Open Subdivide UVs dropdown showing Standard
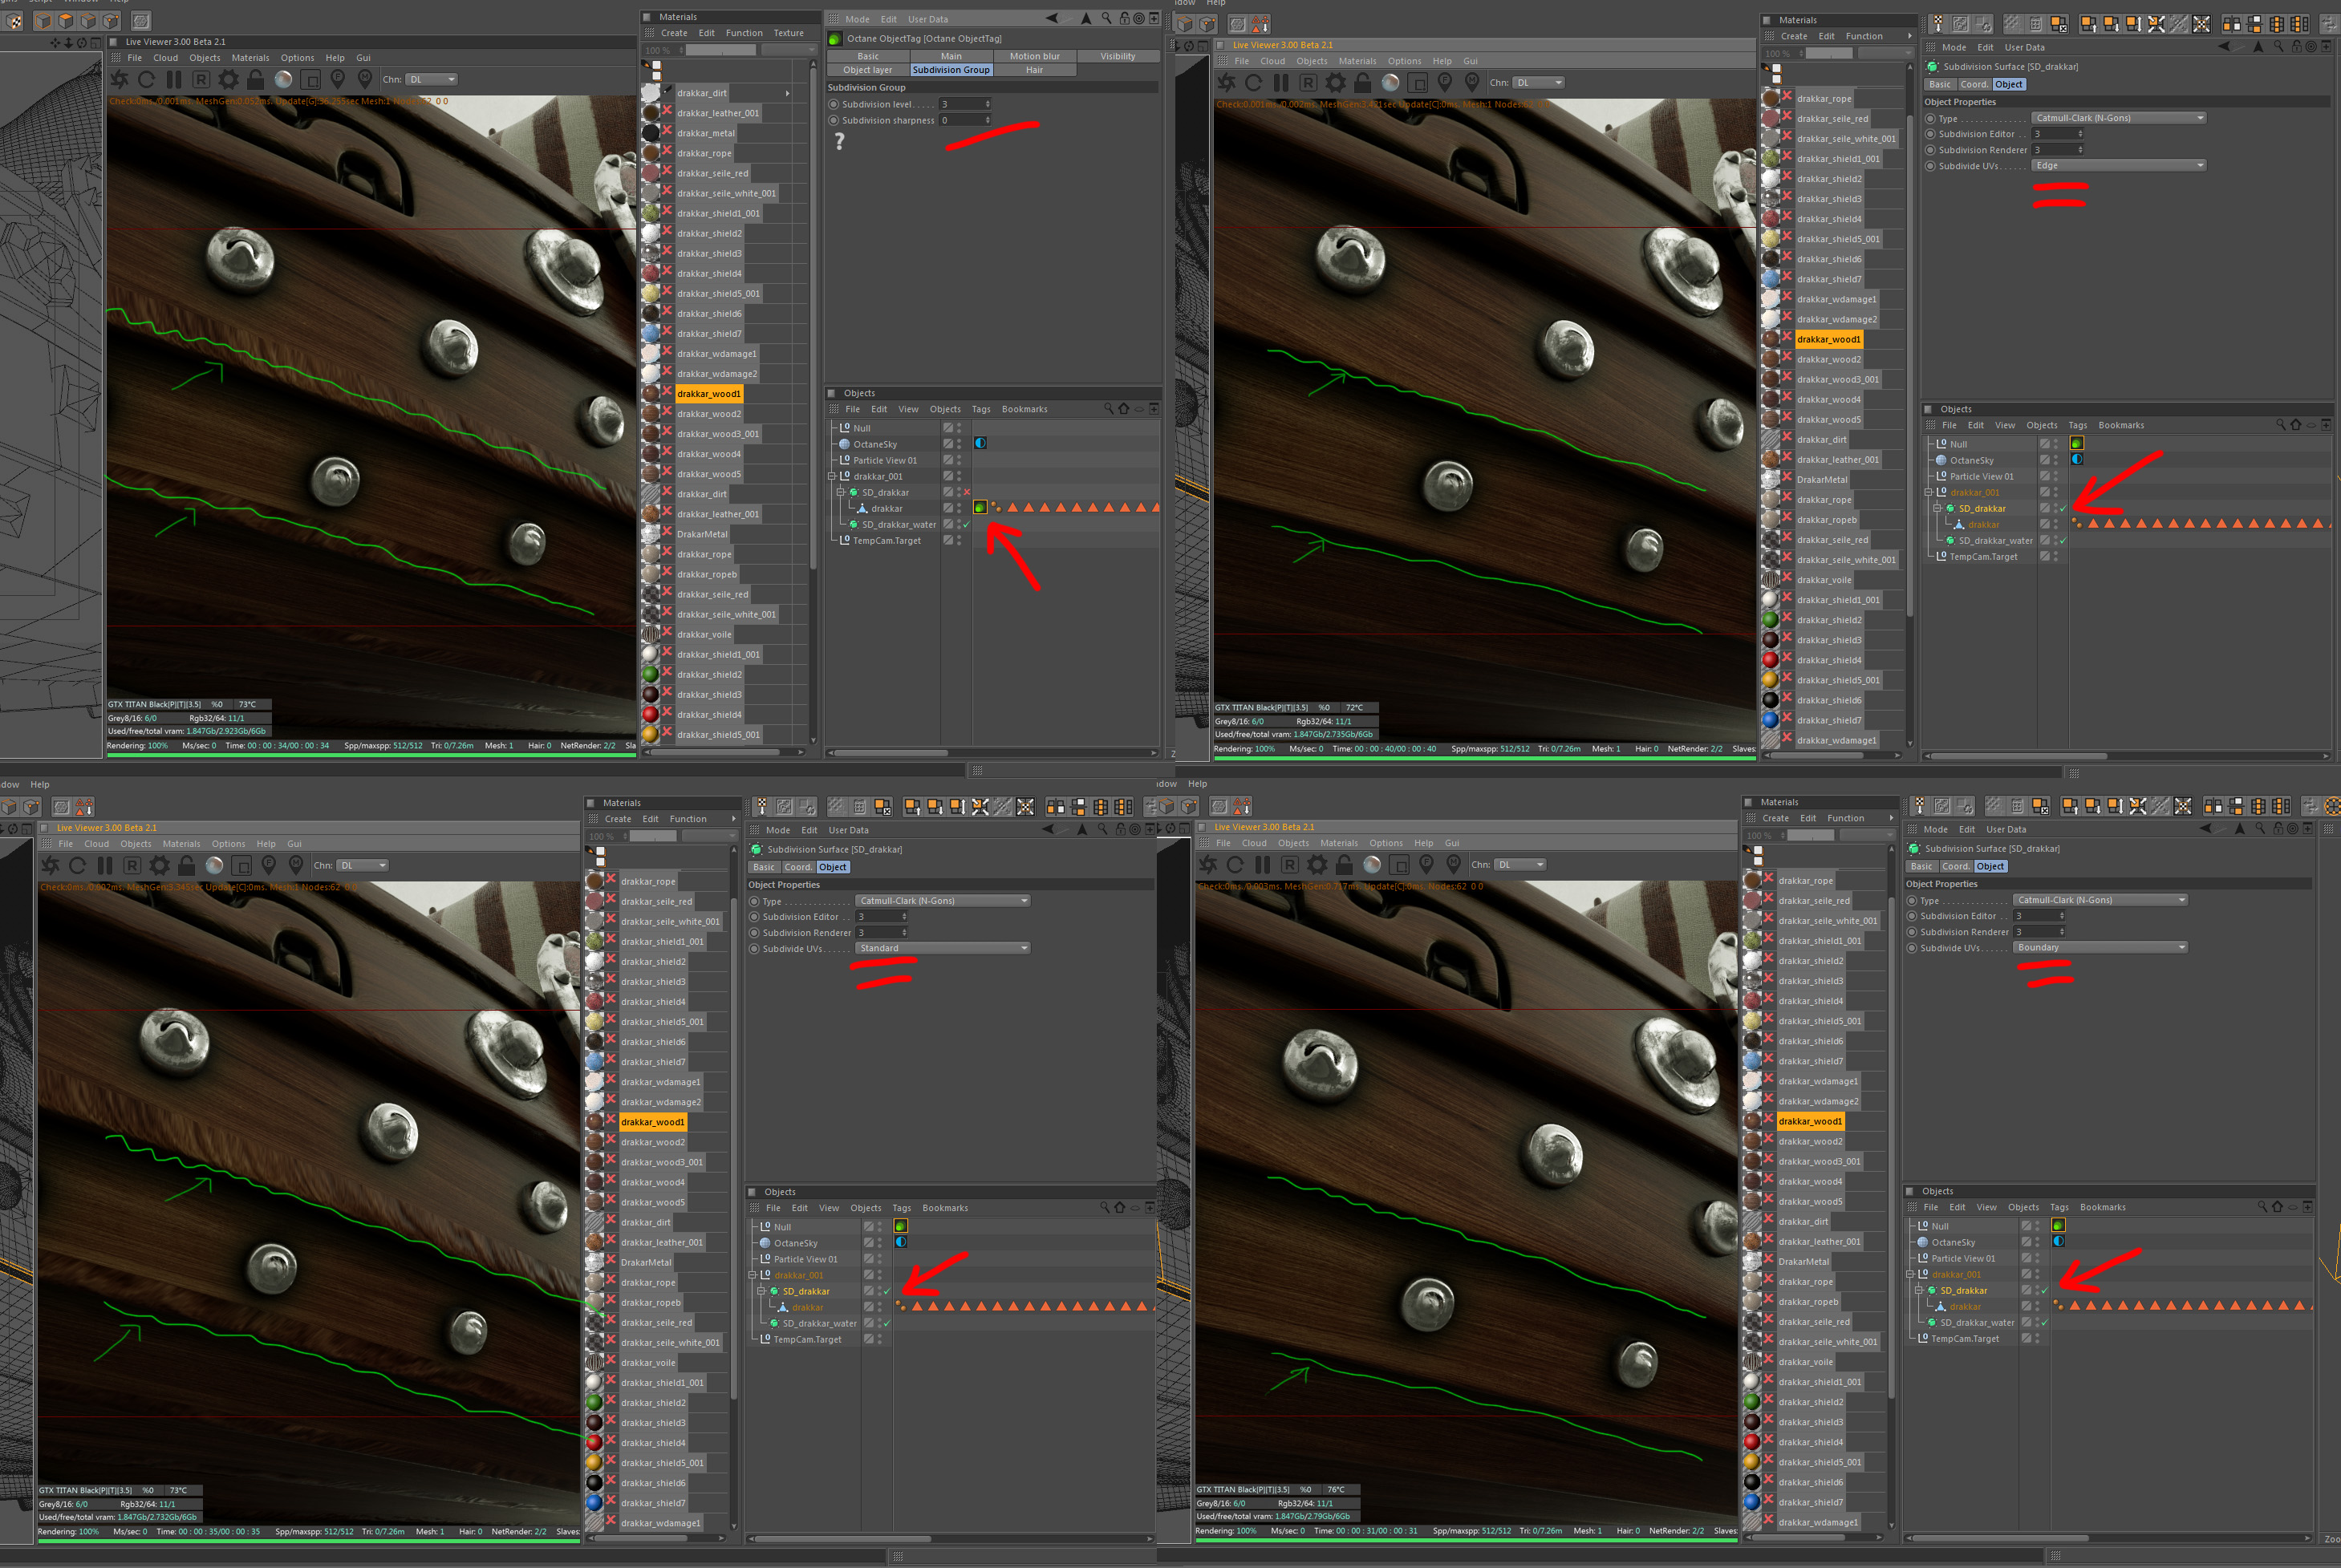2341x1568 pixels. (x=941, y=948)
